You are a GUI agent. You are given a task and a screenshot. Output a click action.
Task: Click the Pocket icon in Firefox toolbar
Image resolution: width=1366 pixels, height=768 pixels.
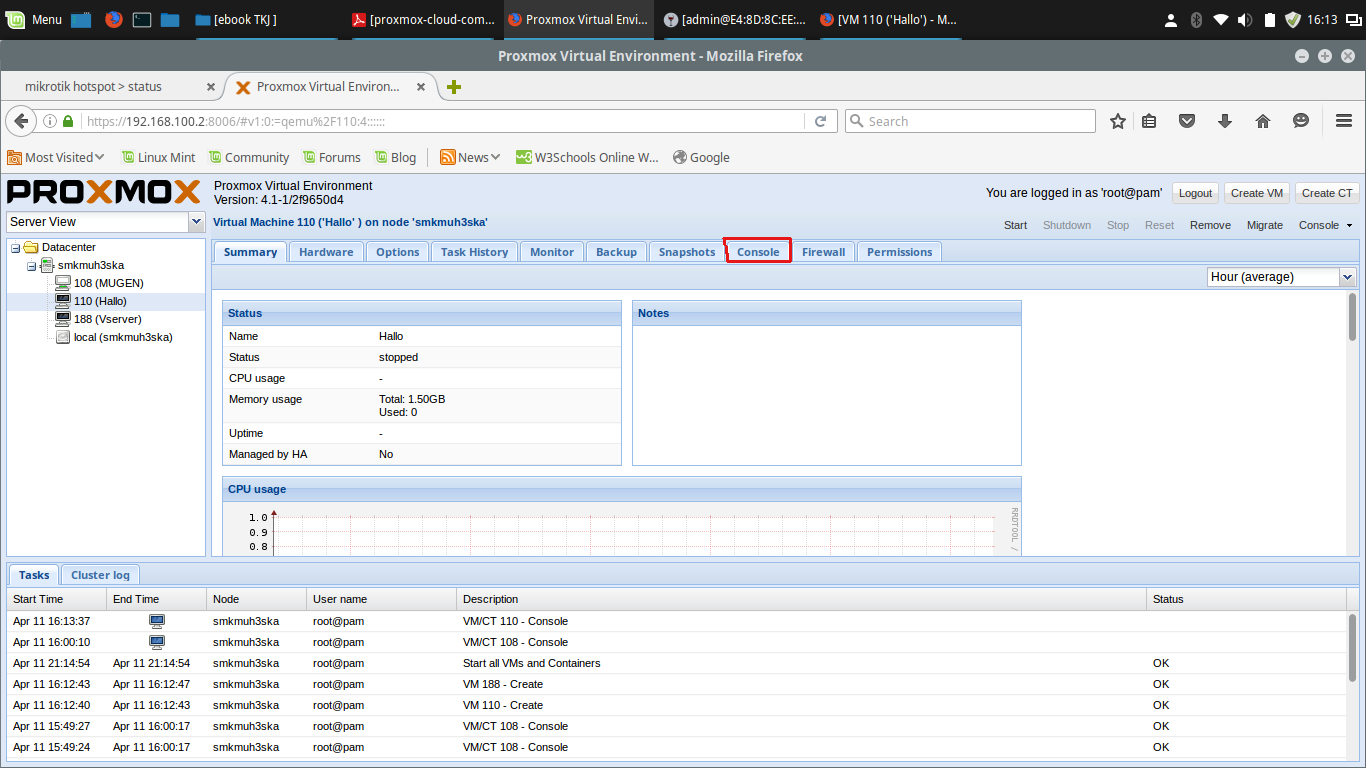pyautogui.click(x=1187, y=121)
